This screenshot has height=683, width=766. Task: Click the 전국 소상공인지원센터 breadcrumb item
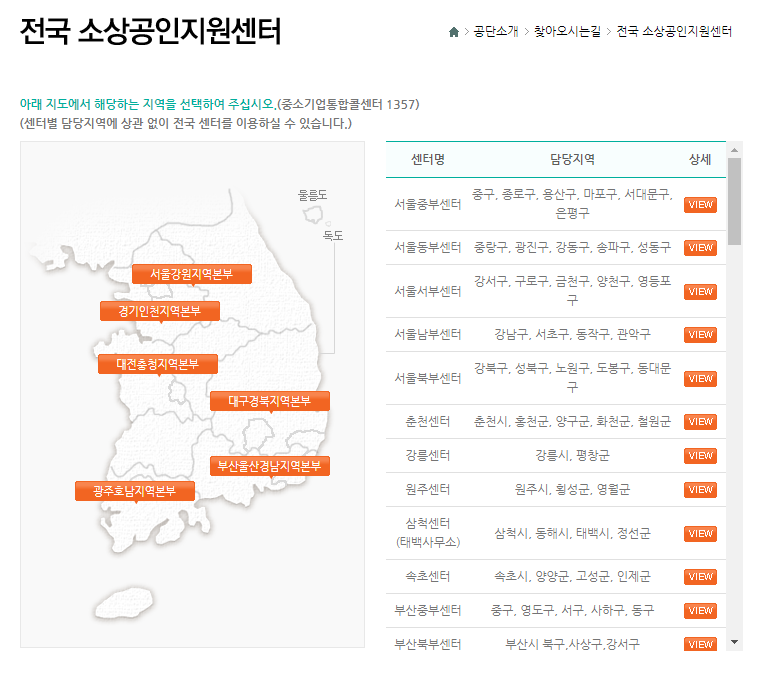coord(674,31)
